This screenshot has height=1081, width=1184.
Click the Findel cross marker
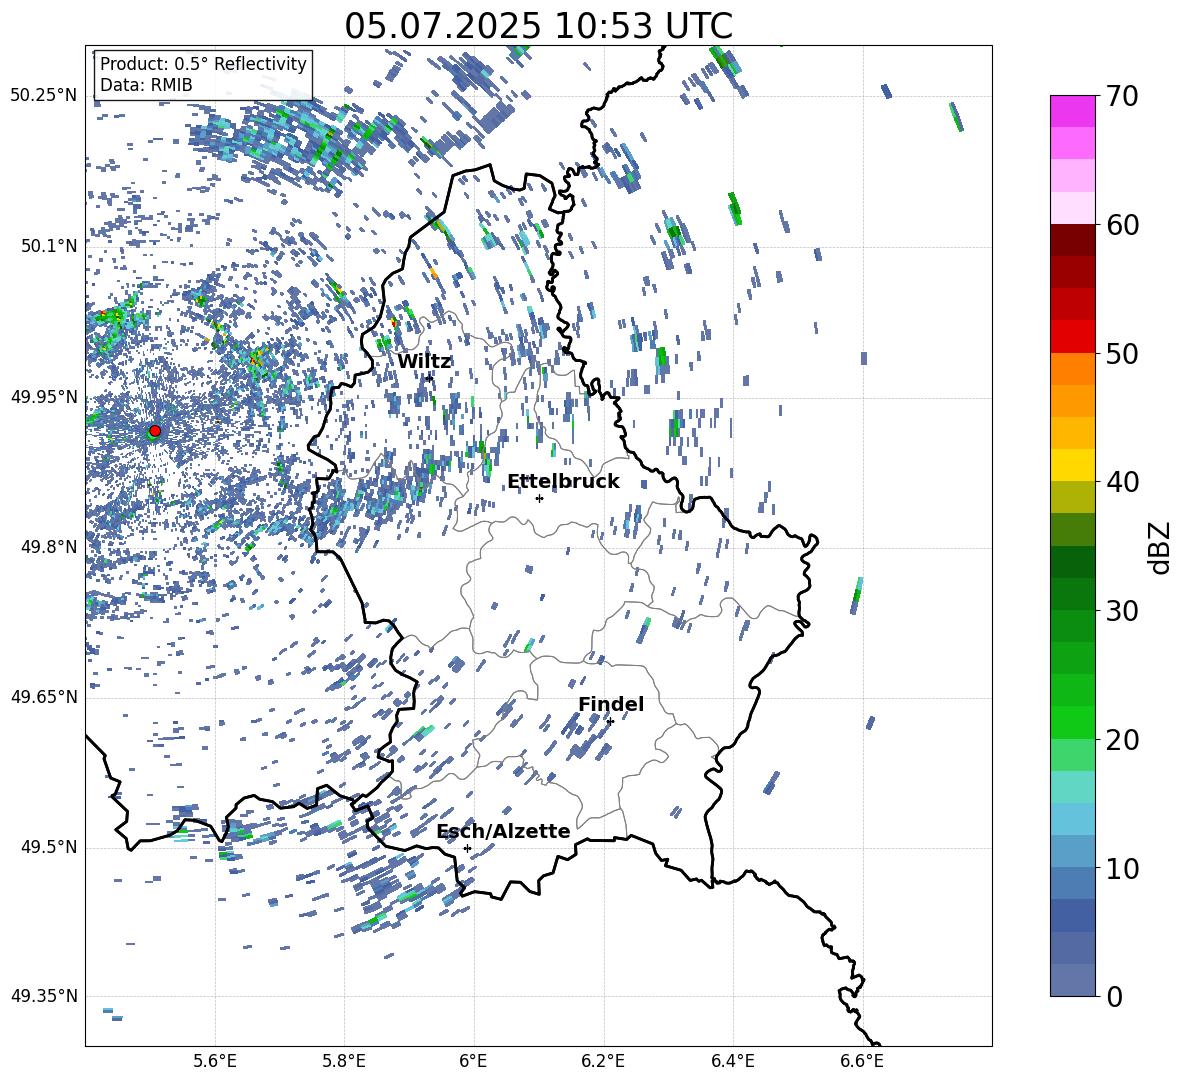click(610, 722)
